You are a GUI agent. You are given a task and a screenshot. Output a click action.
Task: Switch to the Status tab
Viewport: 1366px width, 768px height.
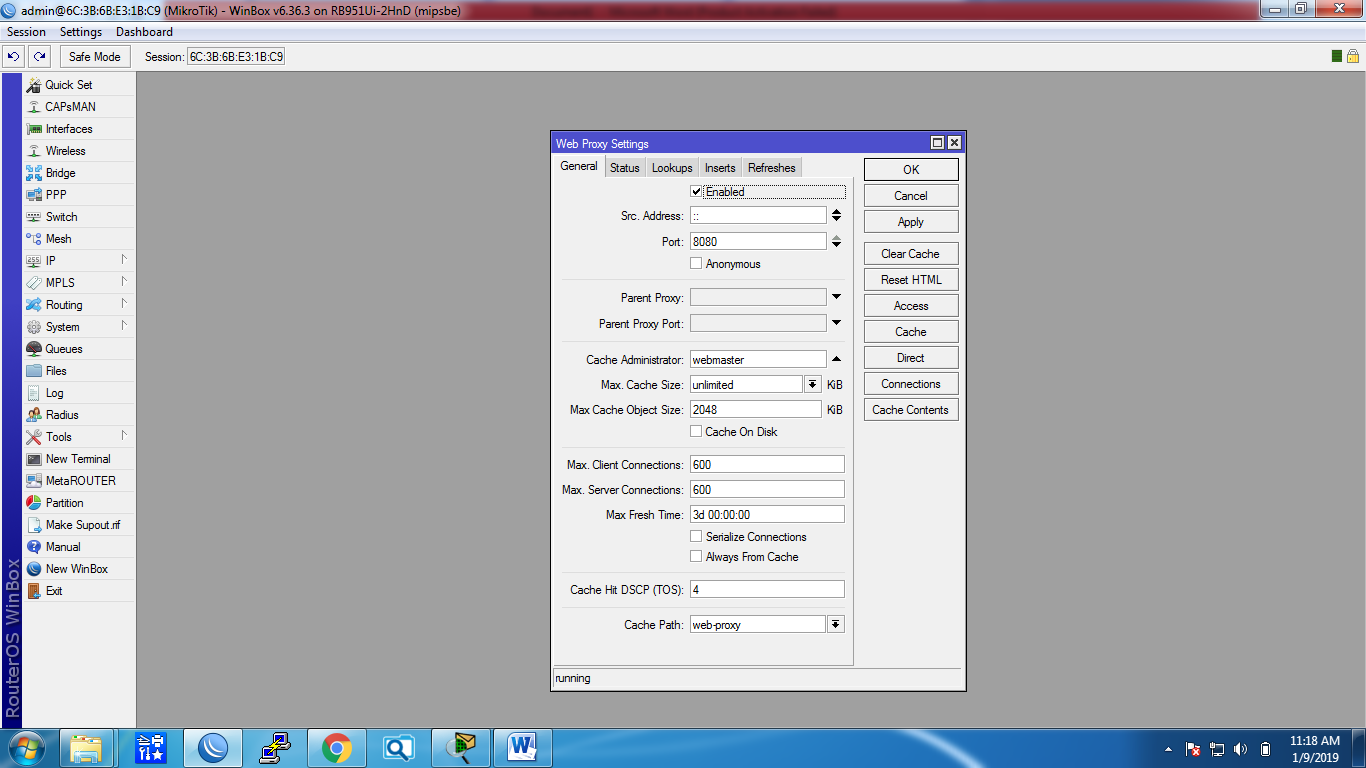pos(625,168)
